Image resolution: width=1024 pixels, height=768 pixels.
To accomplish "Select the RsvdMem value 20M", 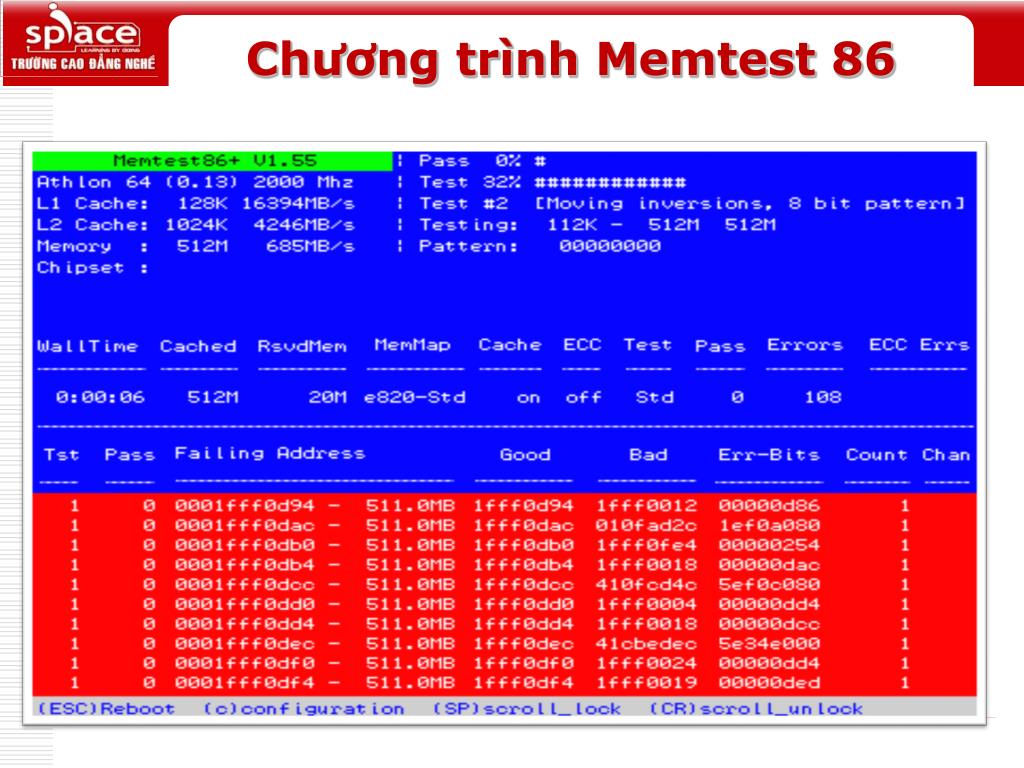I will pos(327,397).
